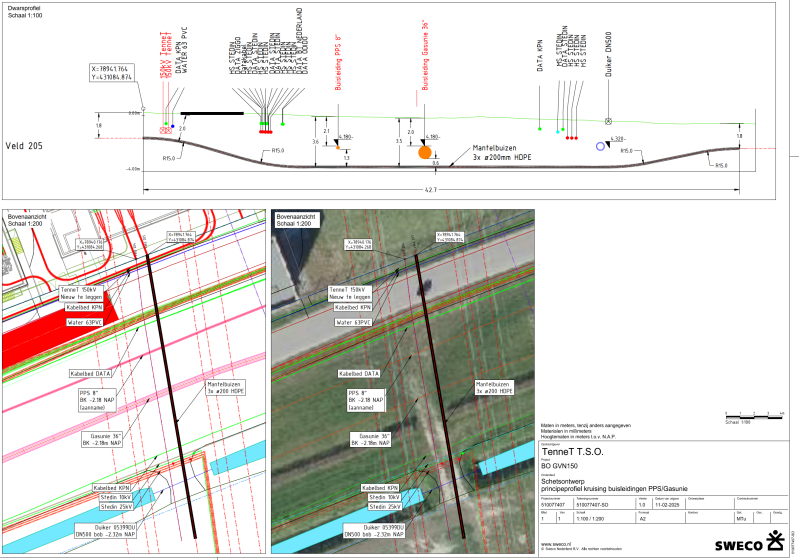Click the 'TenneT T.S.O.' client name in title block
Viewport: 799px width, 560px height.
pyautogui.click(x=572, y=452)
